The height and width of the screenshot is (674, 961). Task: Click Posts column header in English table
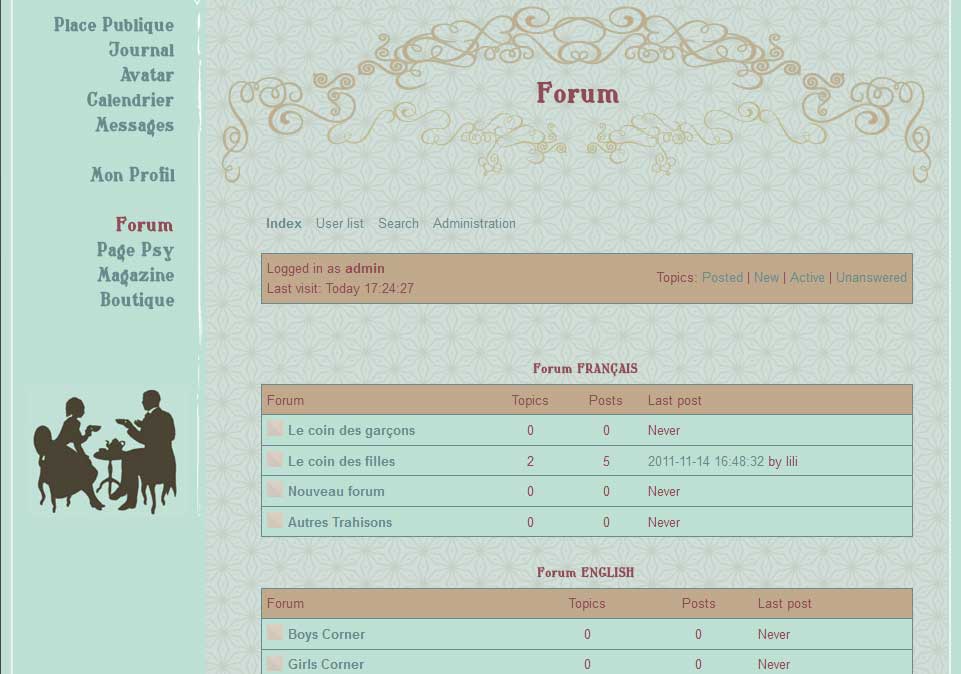click(699, 604)
